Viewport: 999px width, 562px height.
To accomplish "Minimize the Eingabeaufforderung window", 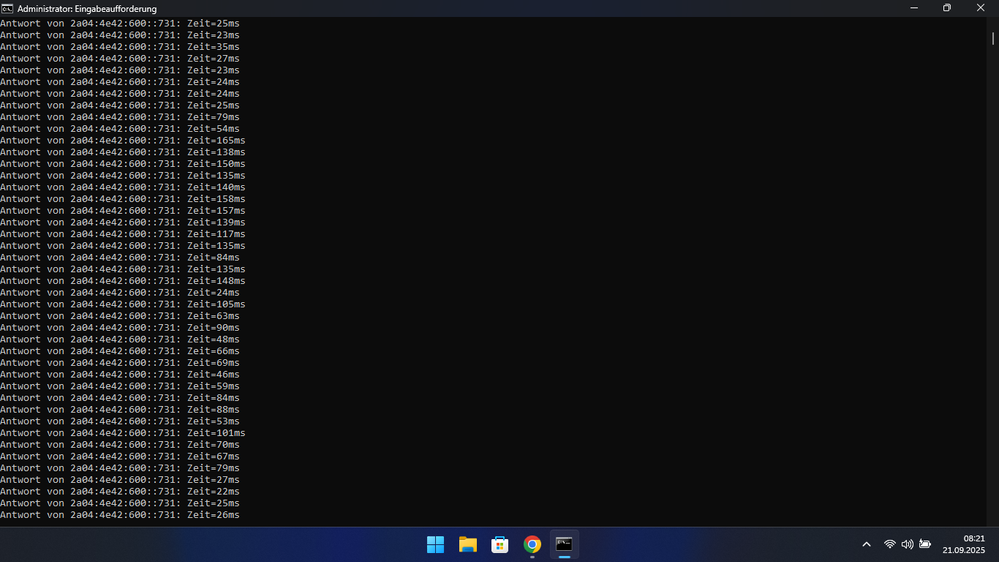I will tap(914, 8).
